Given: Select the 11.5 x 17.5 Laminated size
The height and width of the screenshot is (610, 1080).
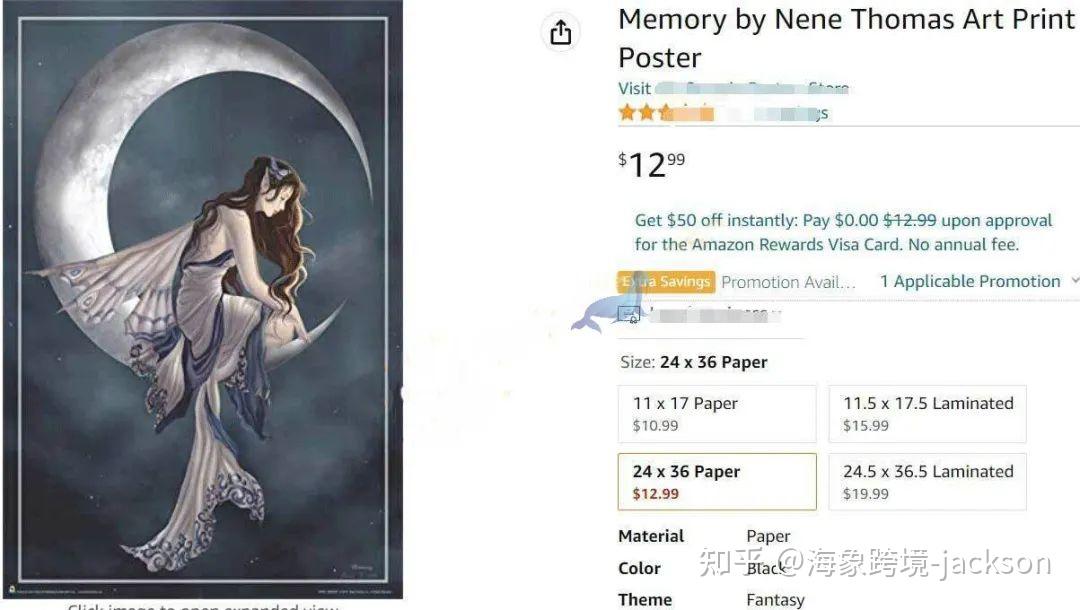Looking at the screenshot, I should [927, 414].
